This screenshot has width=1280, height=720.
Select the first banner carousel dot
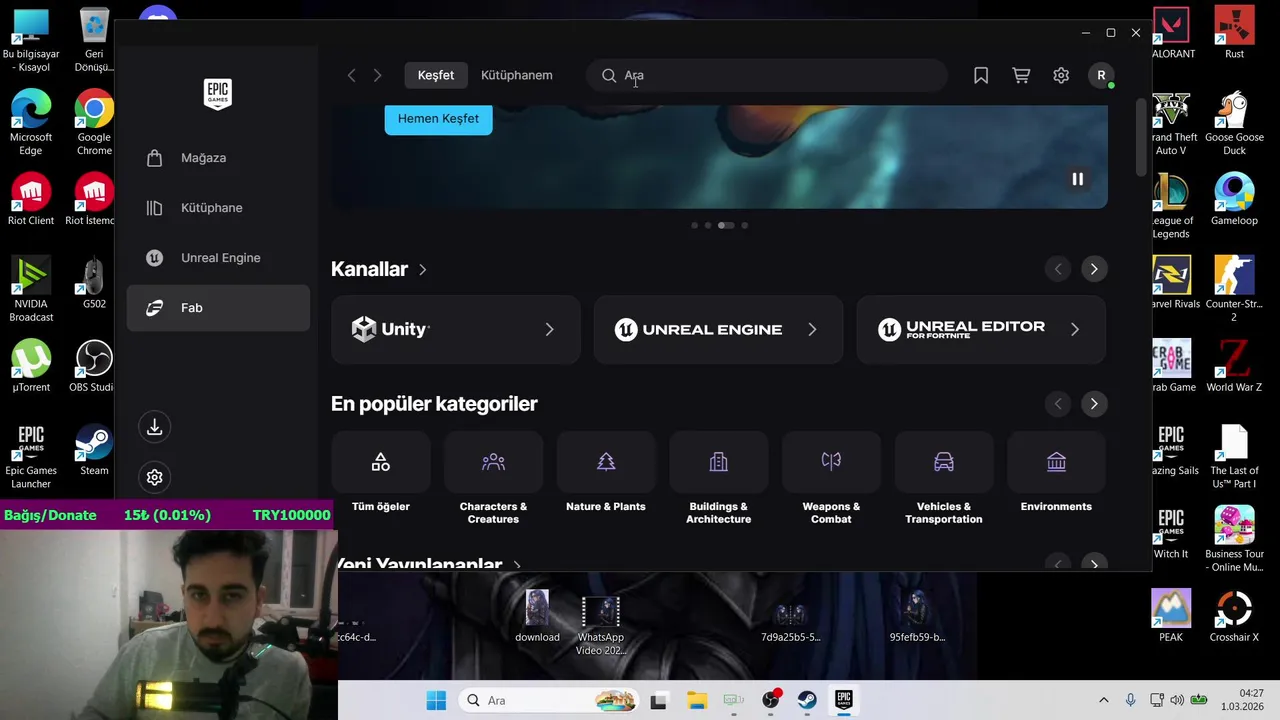695,225
